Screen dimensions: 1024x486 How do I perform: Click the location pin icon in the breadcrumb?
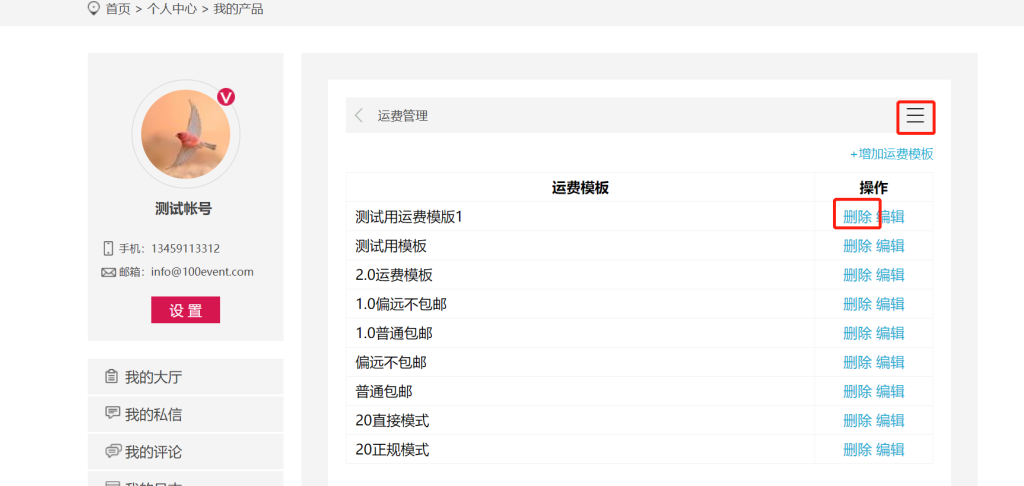[94, 9]
